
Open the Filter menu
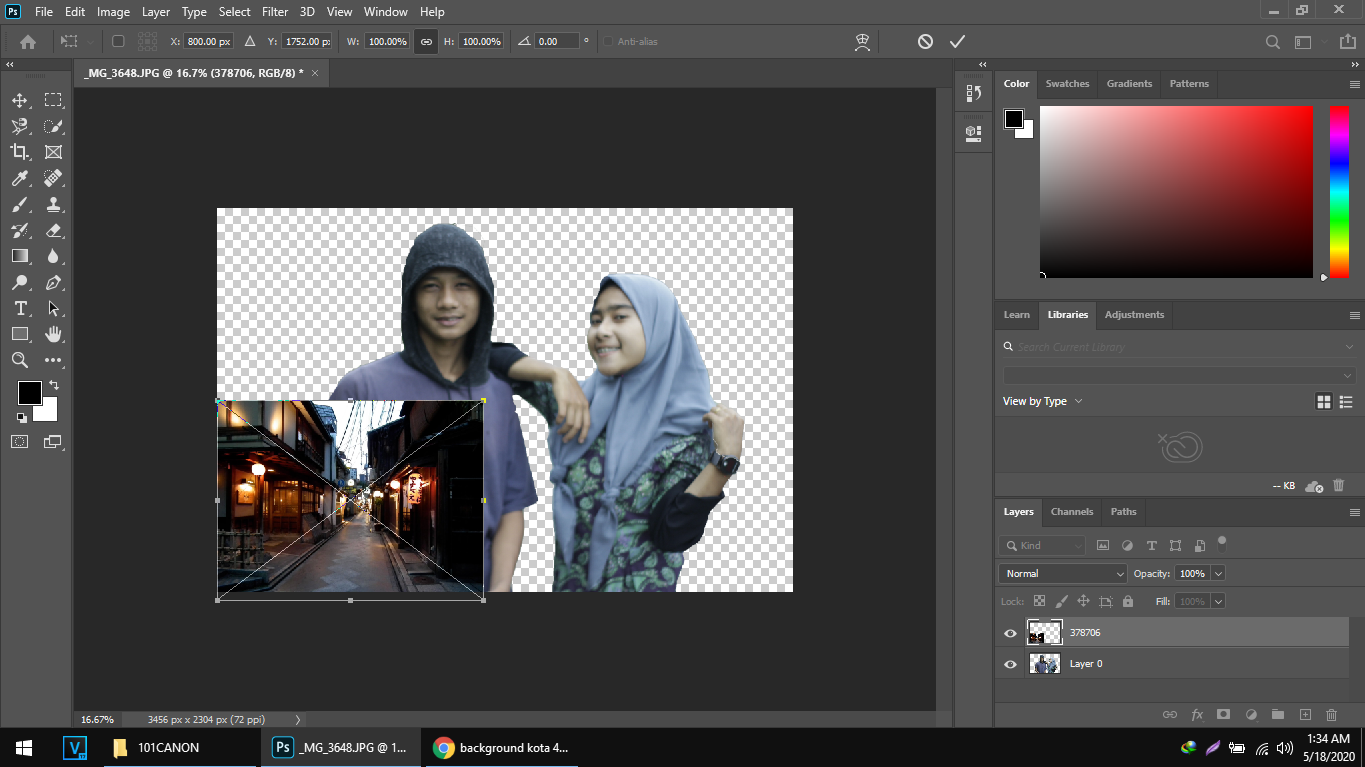pos(275,12)
